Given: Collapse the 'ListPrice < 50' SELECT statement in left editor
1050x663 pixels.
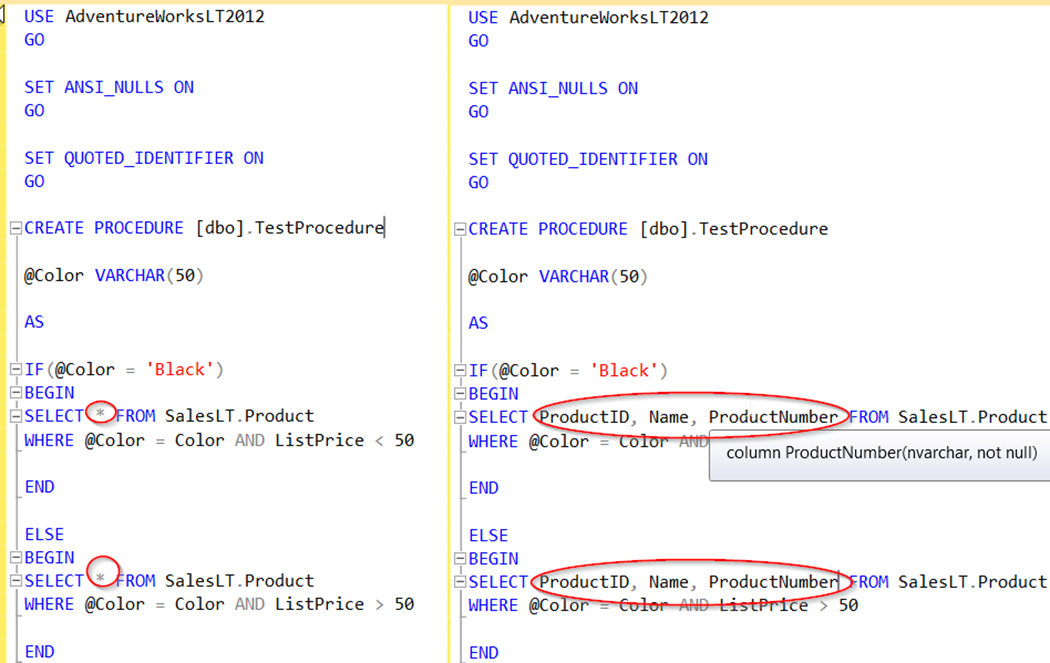Looking at the screenshot, I should coord(16,416).
